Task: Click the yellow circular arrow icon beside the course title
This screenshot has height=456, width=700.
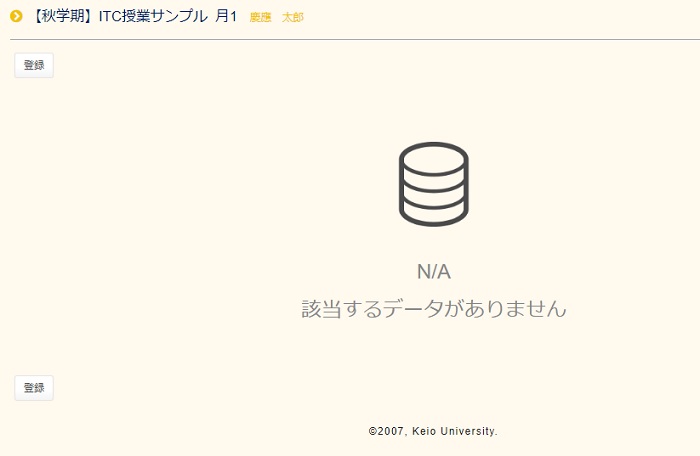Action: (x=16, y=16)
